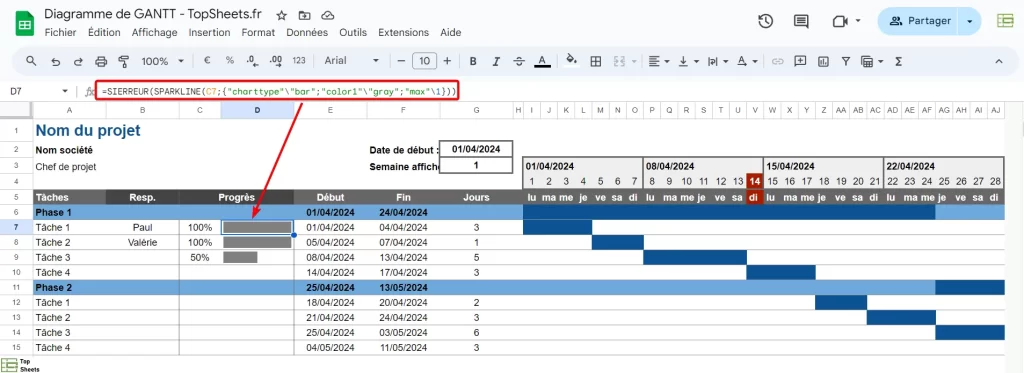Viewport: 1024px width, 373px height.
Task: Toggle italic formatting
Action: click(x=496, y=61)
